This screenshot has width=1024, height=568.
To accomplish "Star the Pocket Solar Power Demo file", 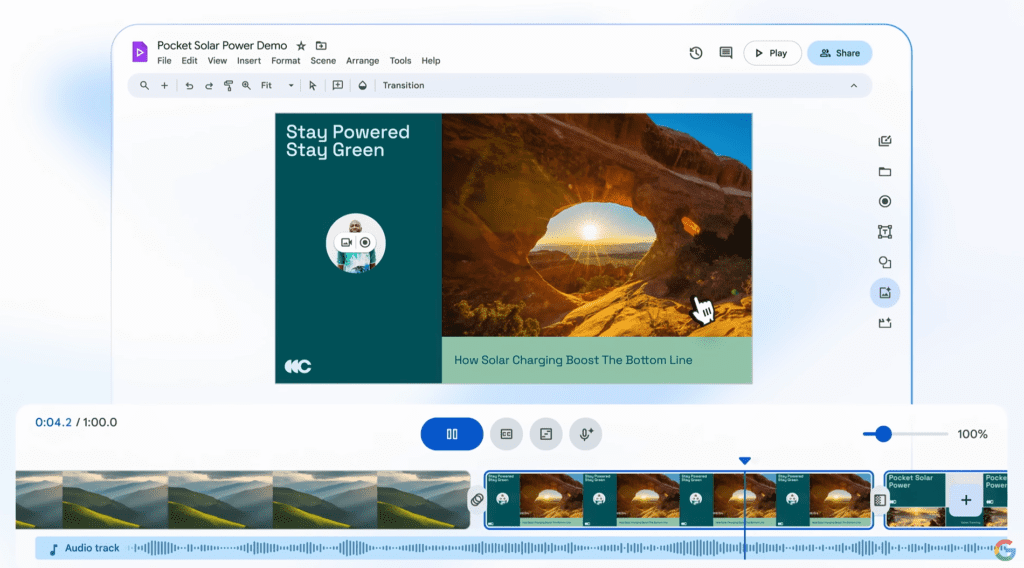I will (301, 46).
